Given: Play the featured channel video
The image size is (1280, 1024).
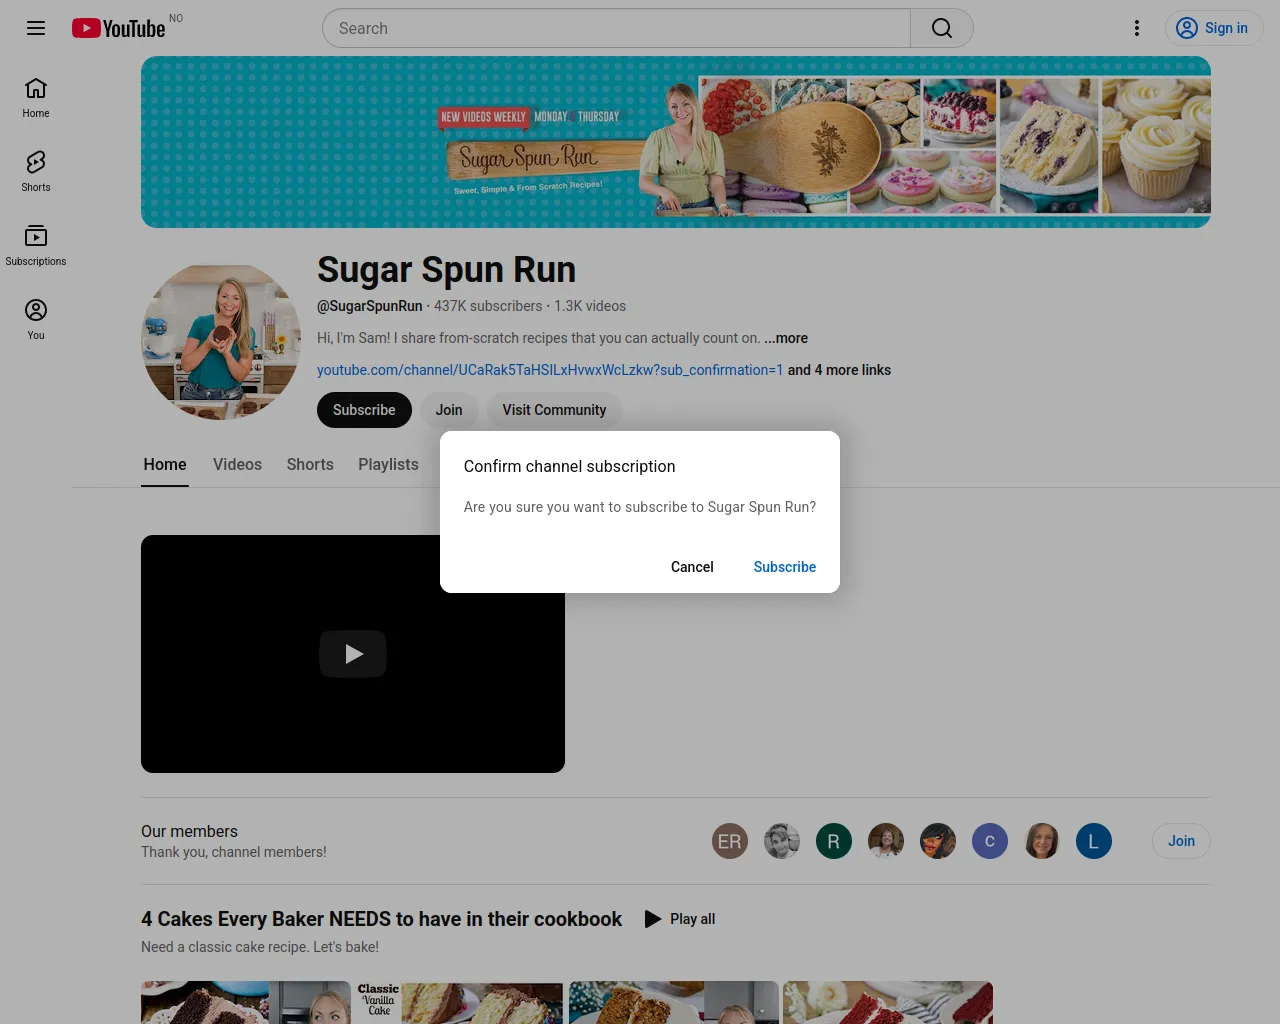Looking at the screenshot, I should [353, 654].
